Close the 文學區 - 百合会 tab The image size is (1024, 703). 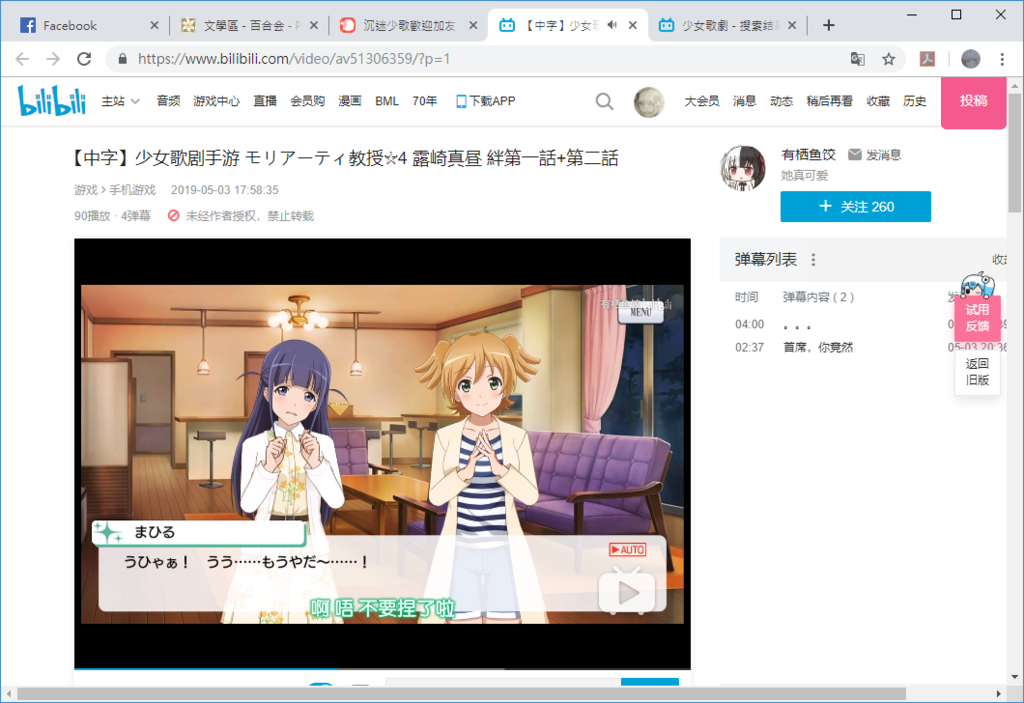(313, 25)
